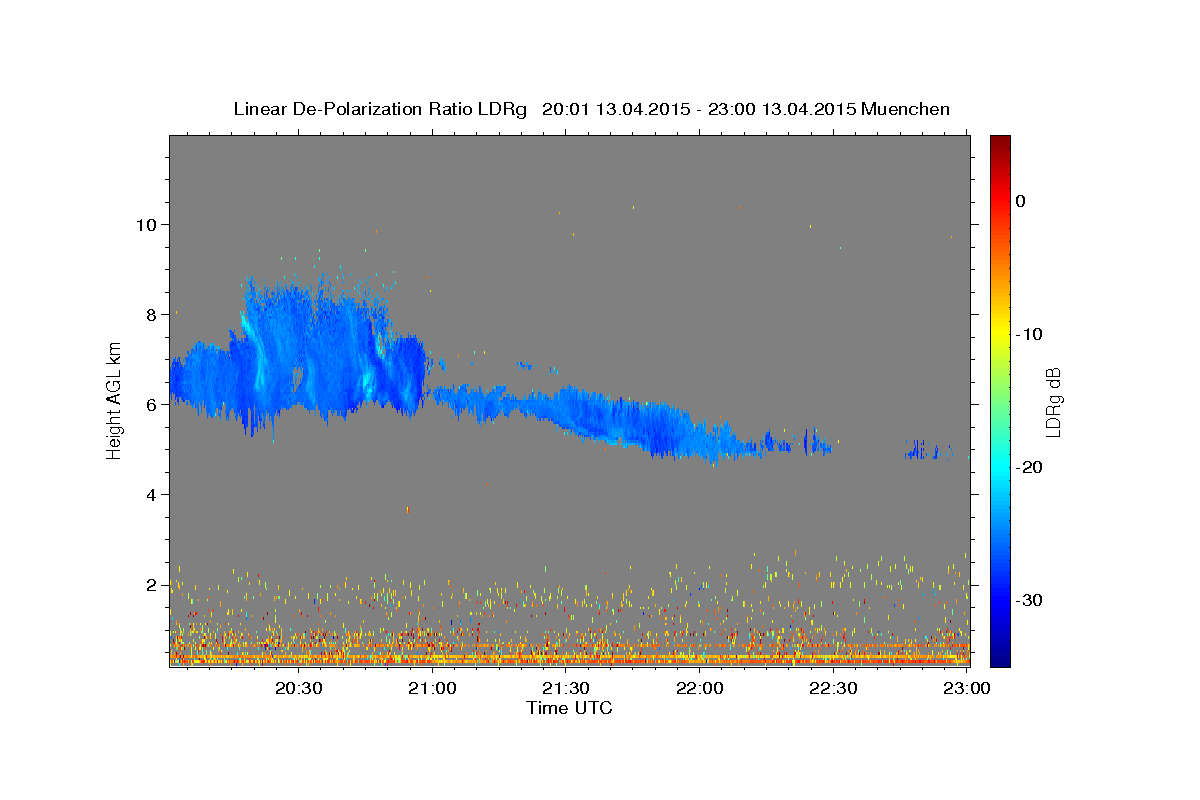Viewport: 1200px width, 800px height.
Task: Click the "Muenchen" station name in the title
Action: 906,109
